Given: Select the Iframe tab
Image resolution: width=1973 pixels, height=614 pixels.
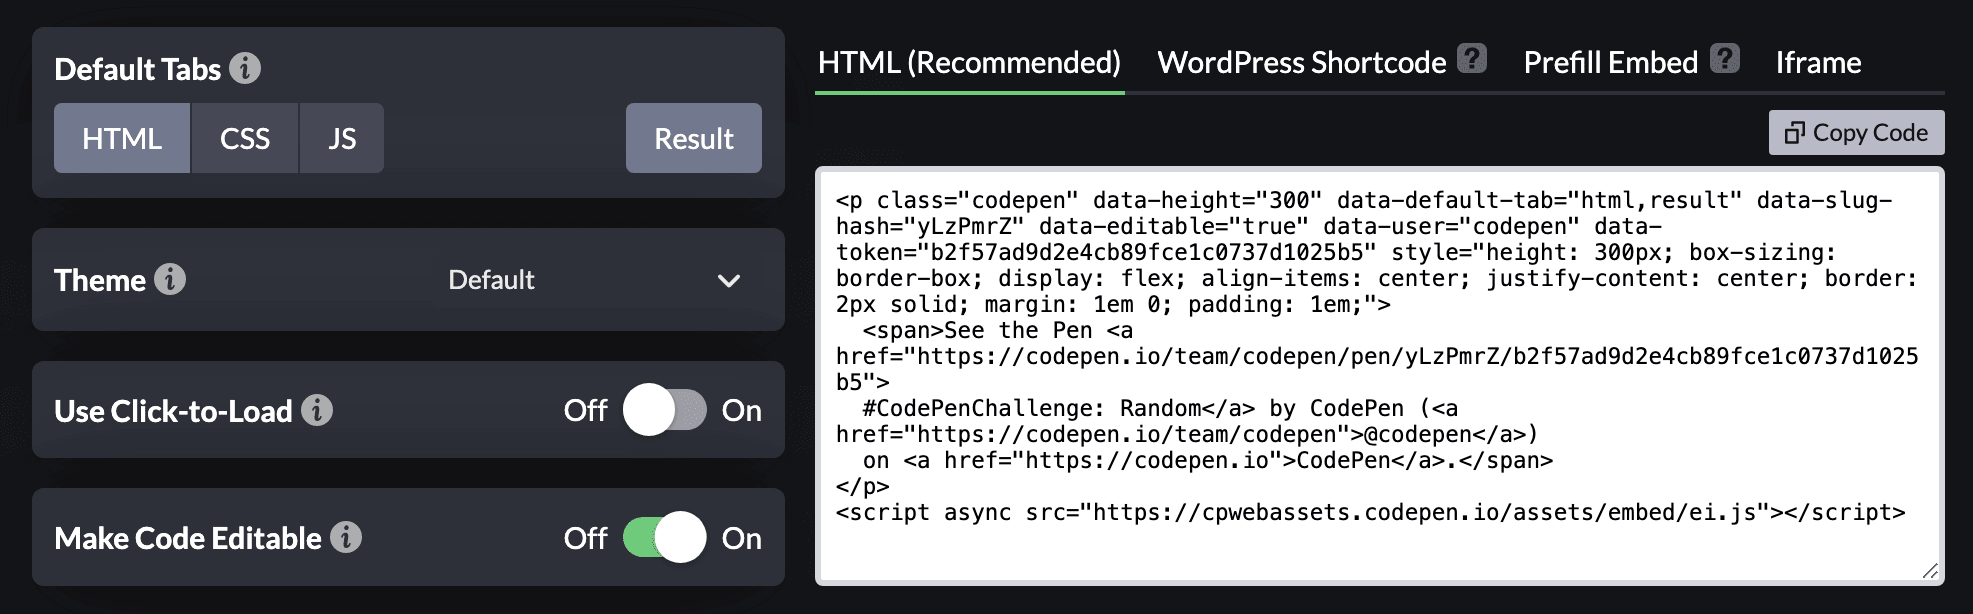Looking at the screenshot, I should [1818, 63].
